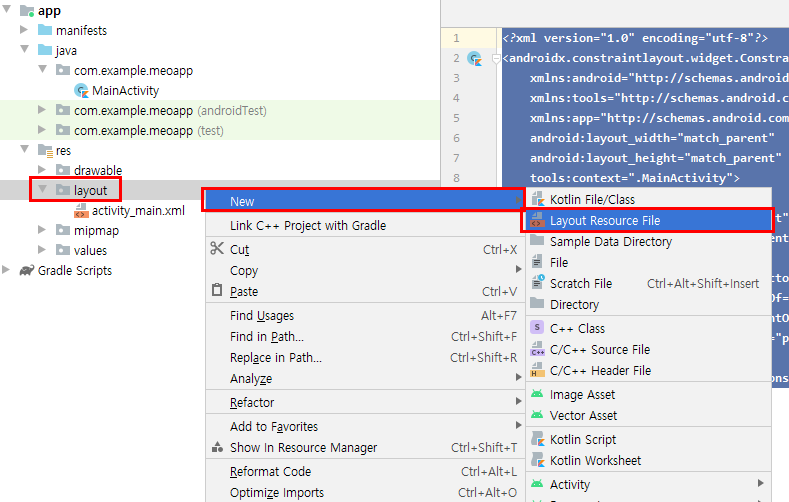This screenshot has height=502, width=789.
Task: Open the Analyze submenu
Action: point(364,378)
